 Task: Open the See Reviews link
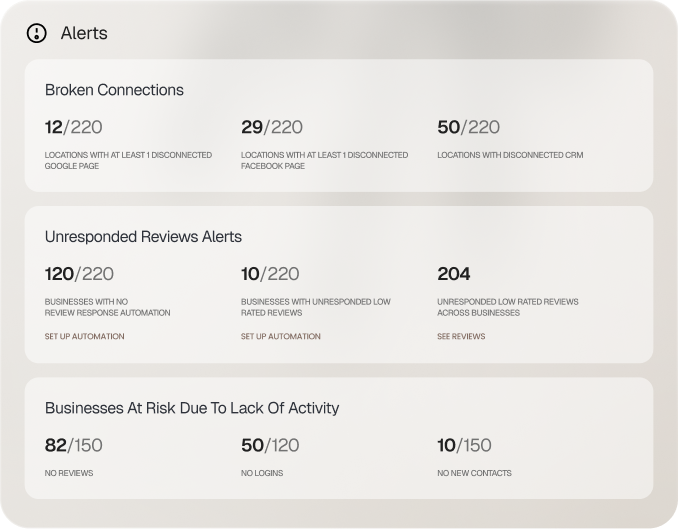point(461,336)
